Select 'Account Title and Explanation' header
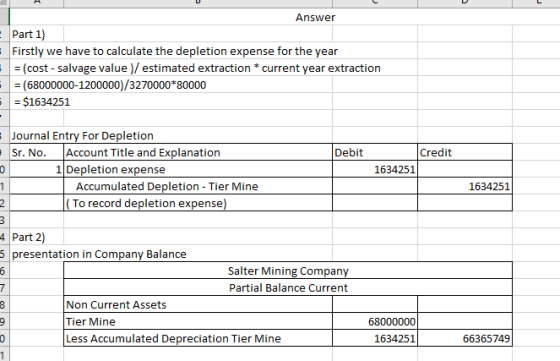Image resolution: width=560 pixels, height=361 pixels. click(198, 152)
